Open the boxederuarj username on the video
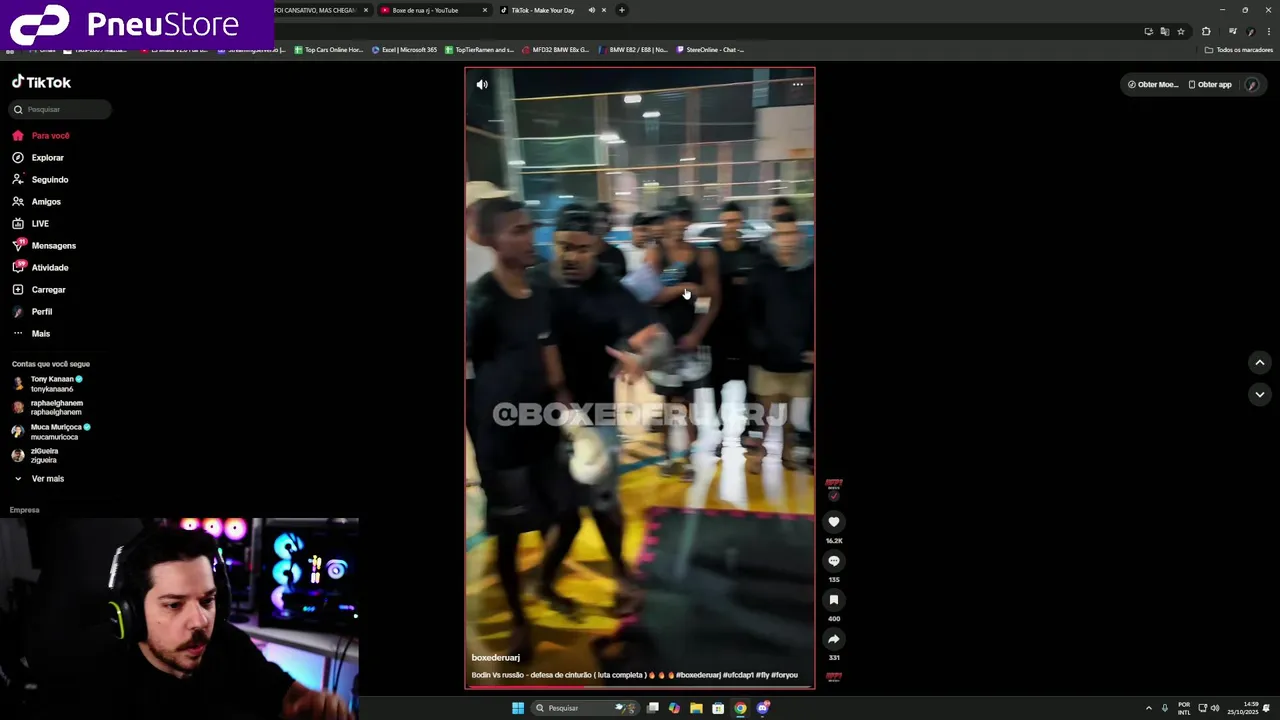The width and height of the screenshot is (1280, 720). [496, 658]
